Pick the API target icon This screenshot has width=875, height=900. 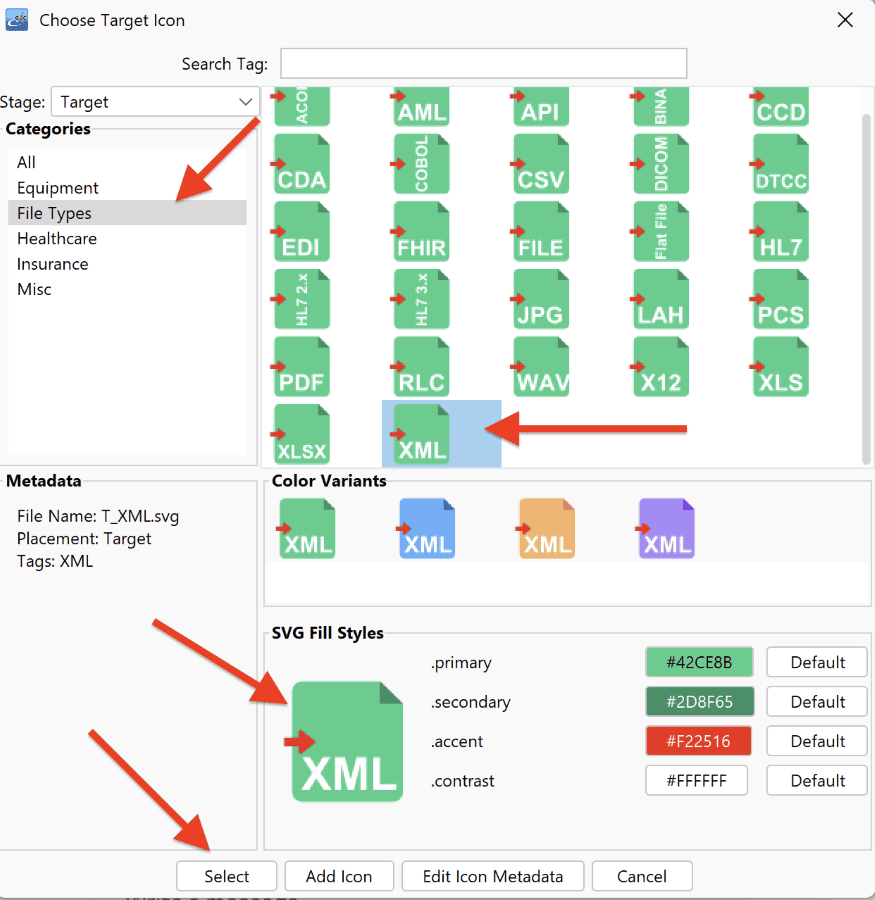click(540, 107)
